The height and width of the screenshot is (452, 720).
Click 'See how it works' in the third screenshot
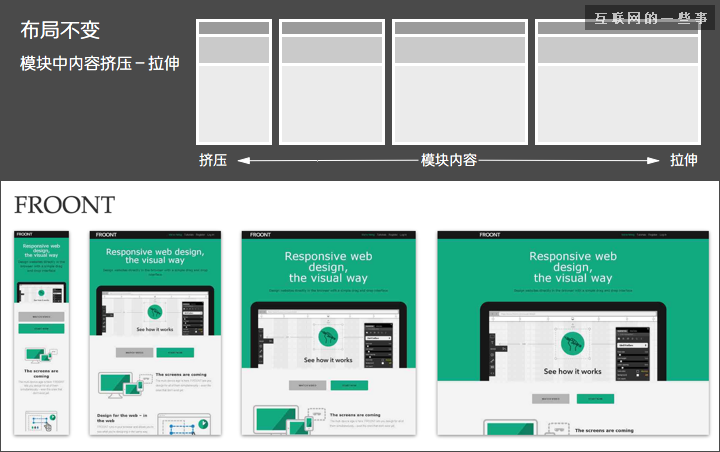point(328,360)
